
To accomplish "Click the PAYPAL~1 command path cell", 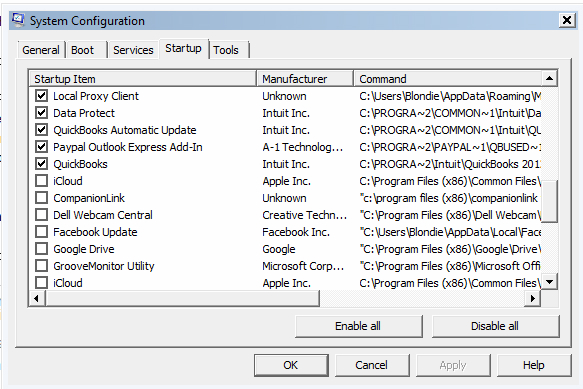I will [x=450, y=147].
